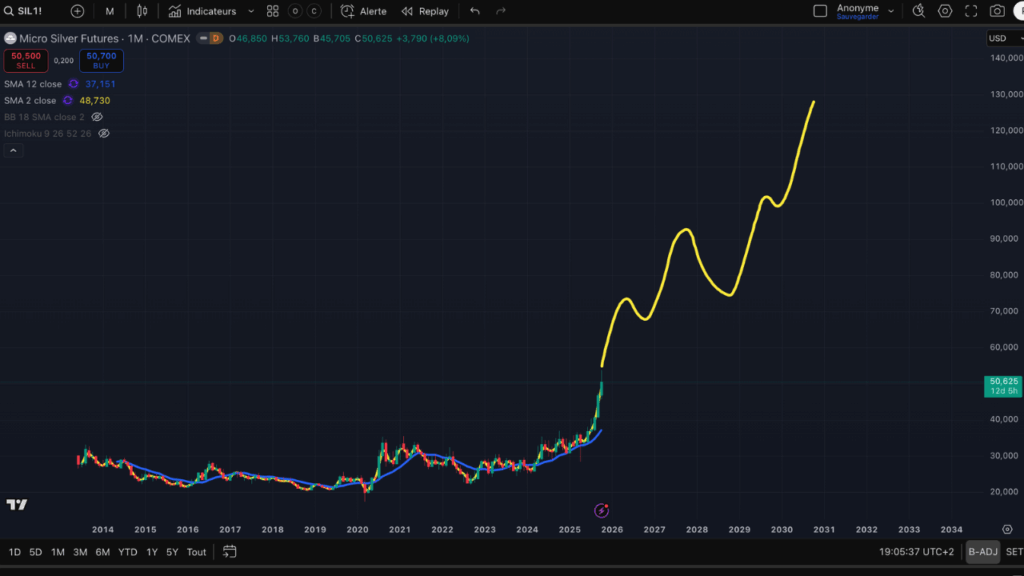Open the candlestick chart type selector
The height and width of the screenshot is (576, 1024).
pos(142,11)
